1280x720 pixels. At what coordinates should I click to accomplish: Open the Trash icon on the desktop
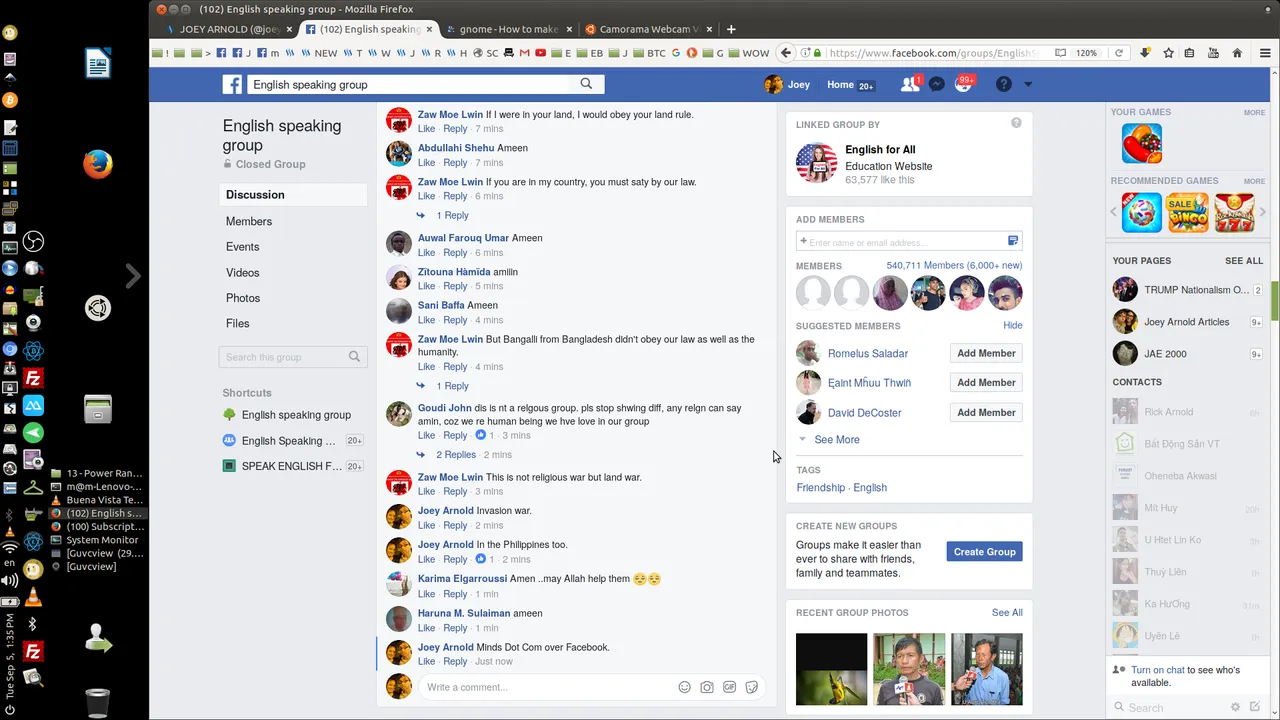point(97,703)
